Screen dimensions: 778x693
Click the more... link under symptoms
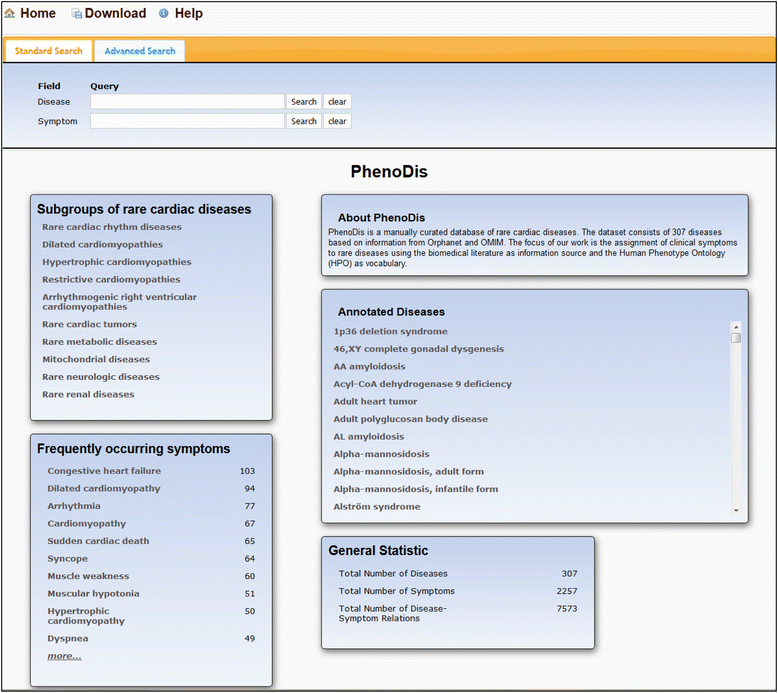pyautogui.click(x=65, y=656)
